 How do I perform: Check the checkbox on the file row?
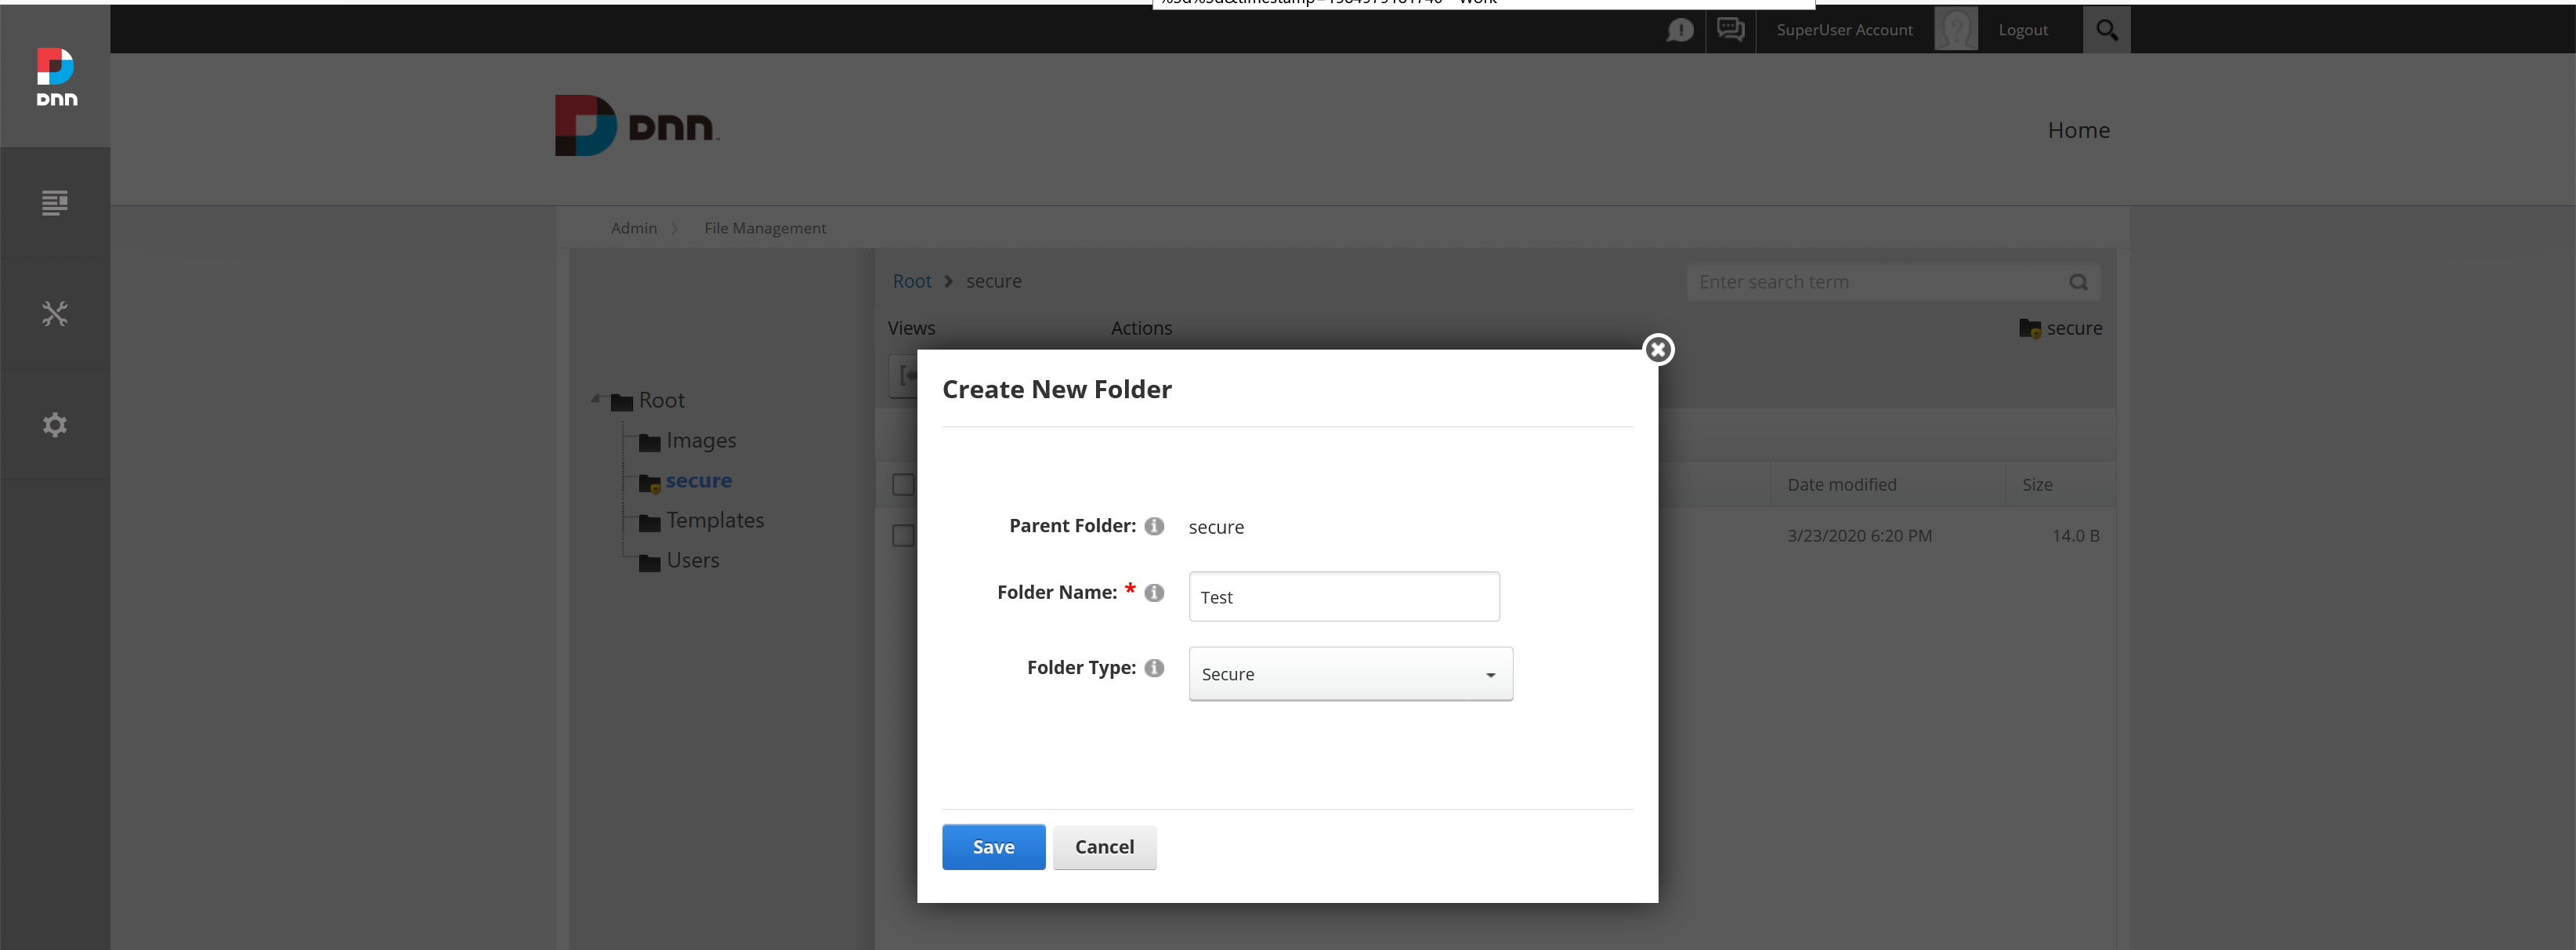point(903,535)
